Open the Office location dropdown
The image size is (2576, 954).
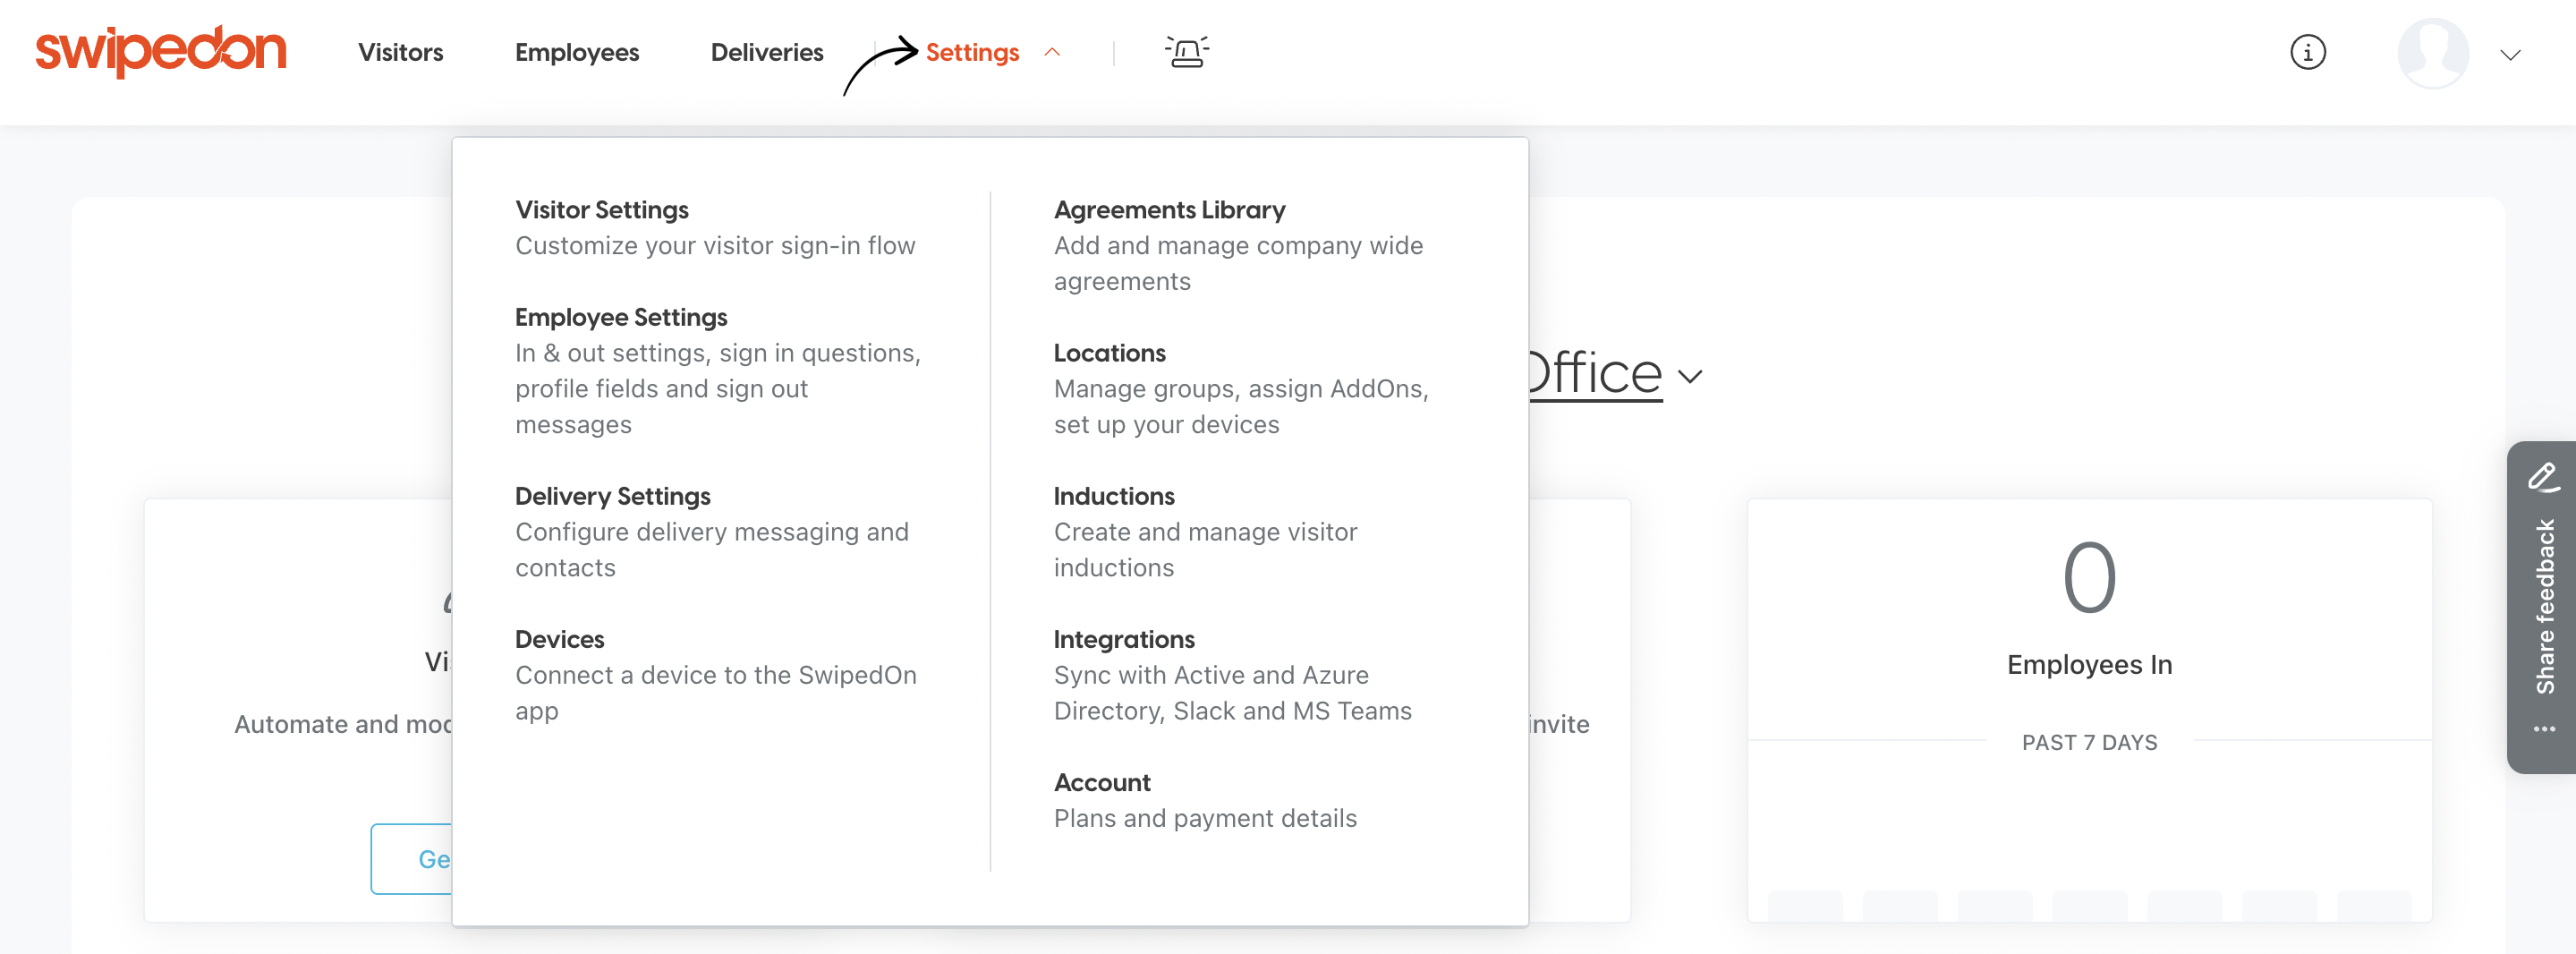[1689, 377]
